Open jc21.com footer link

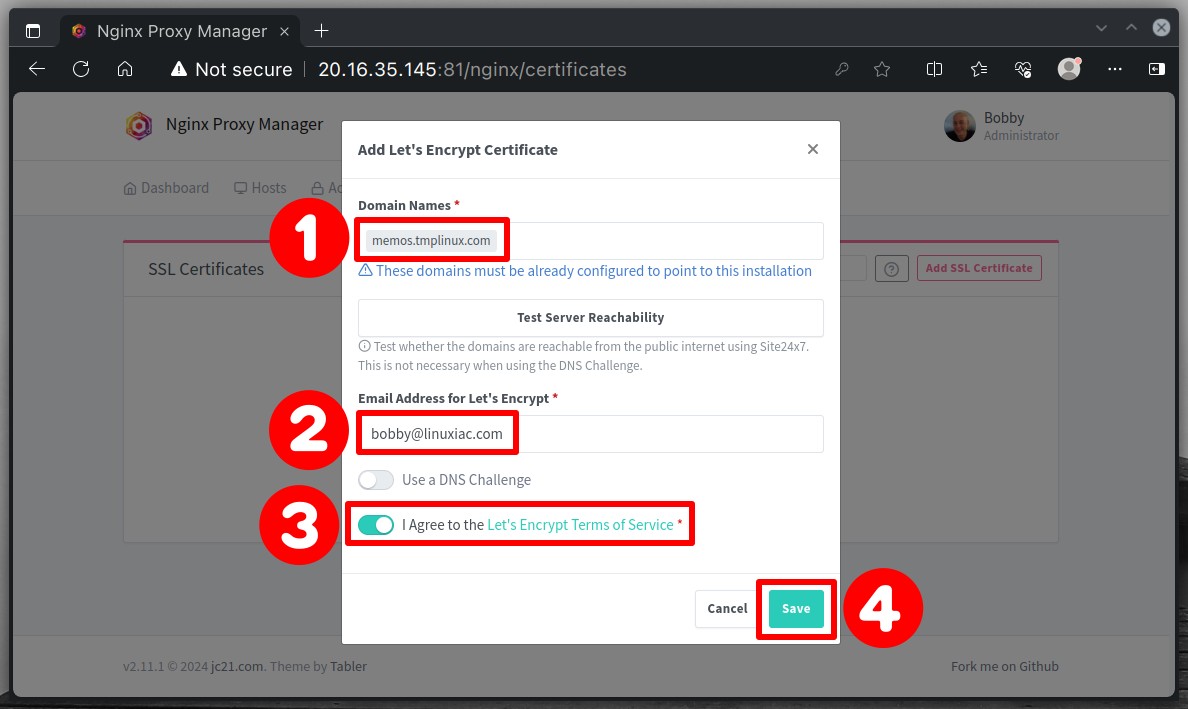click(237, 667)
